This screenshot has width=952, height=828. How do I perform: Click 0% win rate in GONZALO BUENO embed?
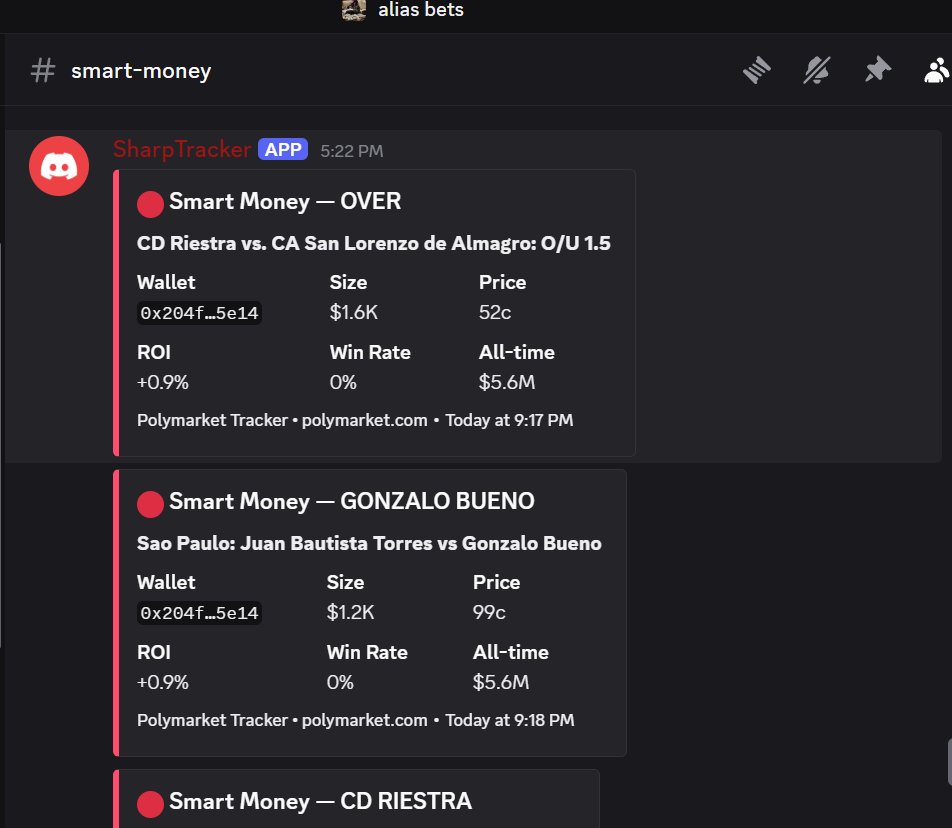pos(340,682)
